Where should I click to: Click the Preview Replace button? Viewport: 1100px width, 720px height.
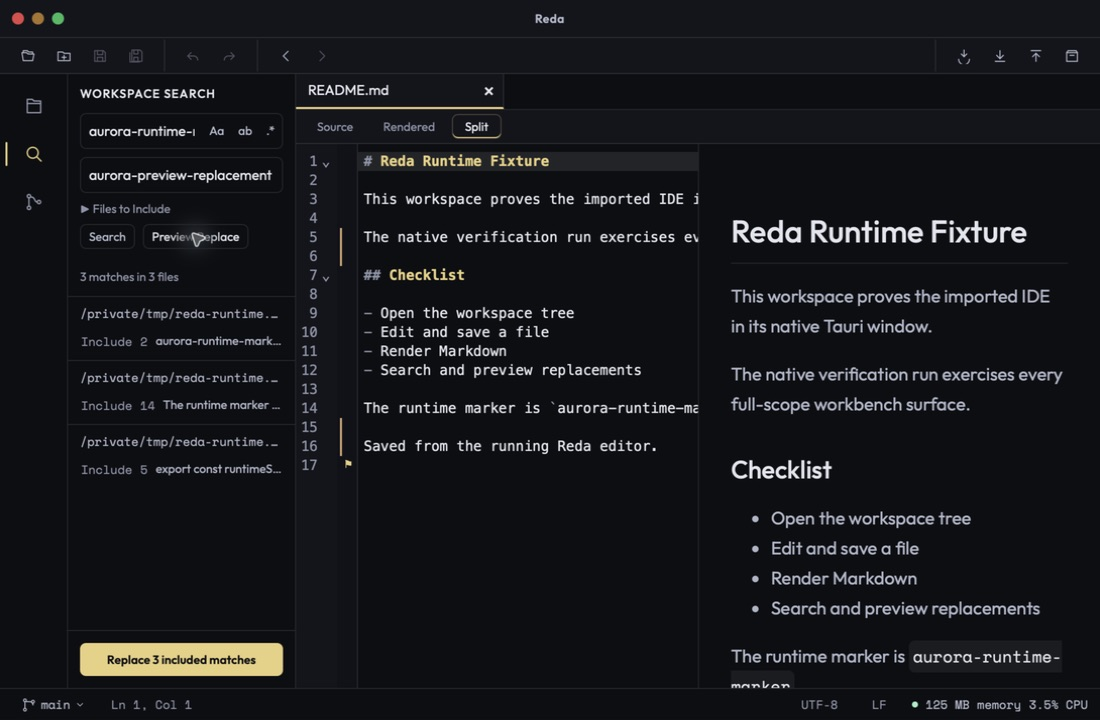pyautogui.click(x=195, y=237)
